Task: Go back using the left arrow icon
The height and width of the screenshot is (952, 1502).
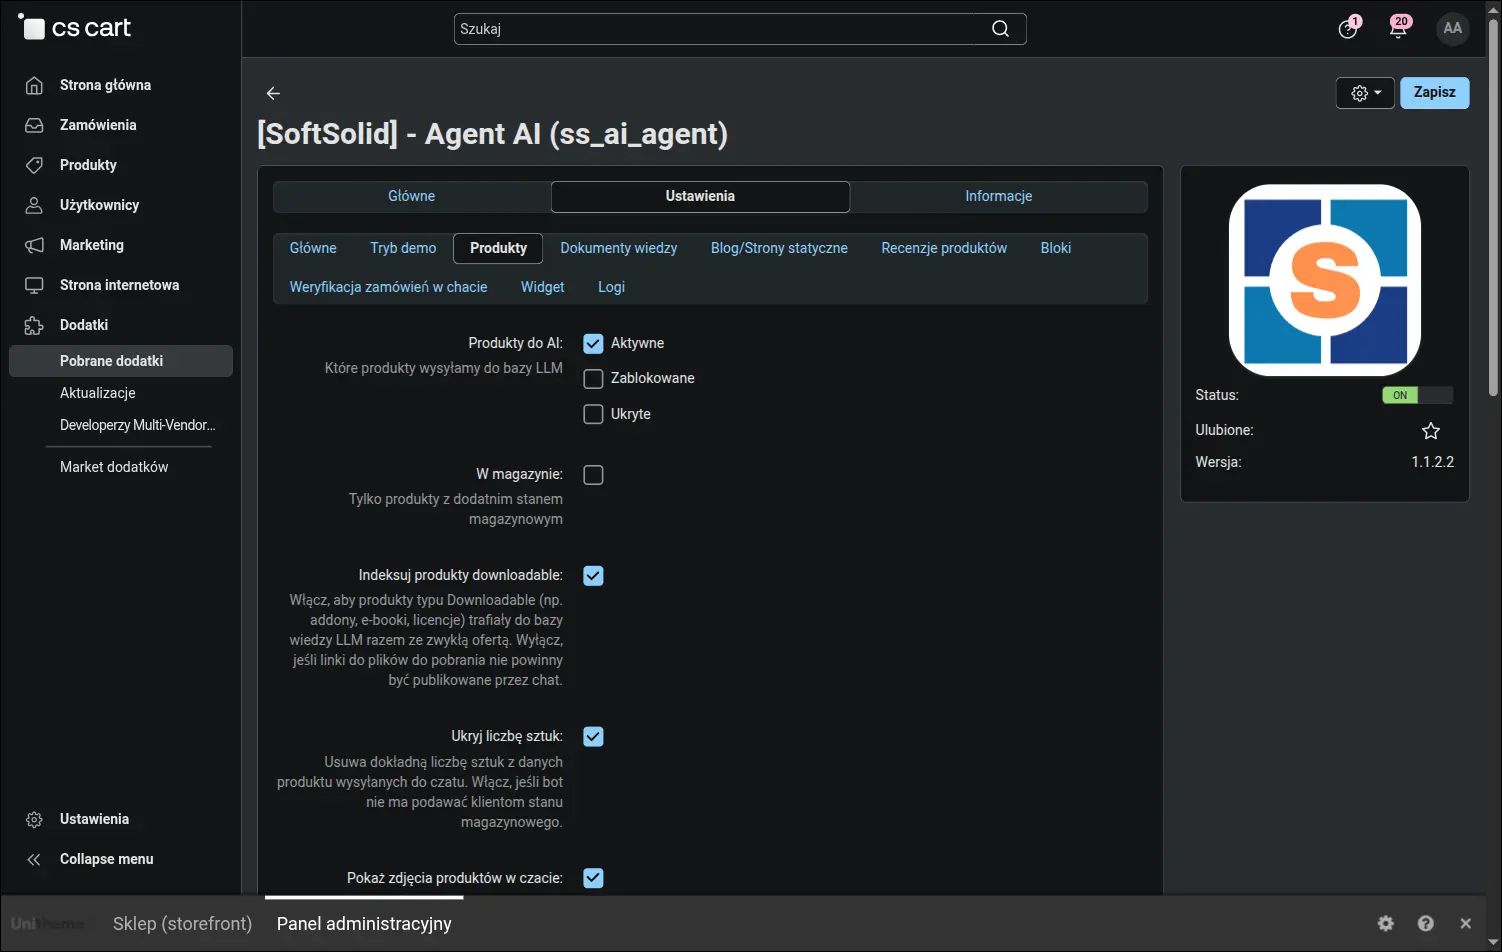Action: click(273, 93)
